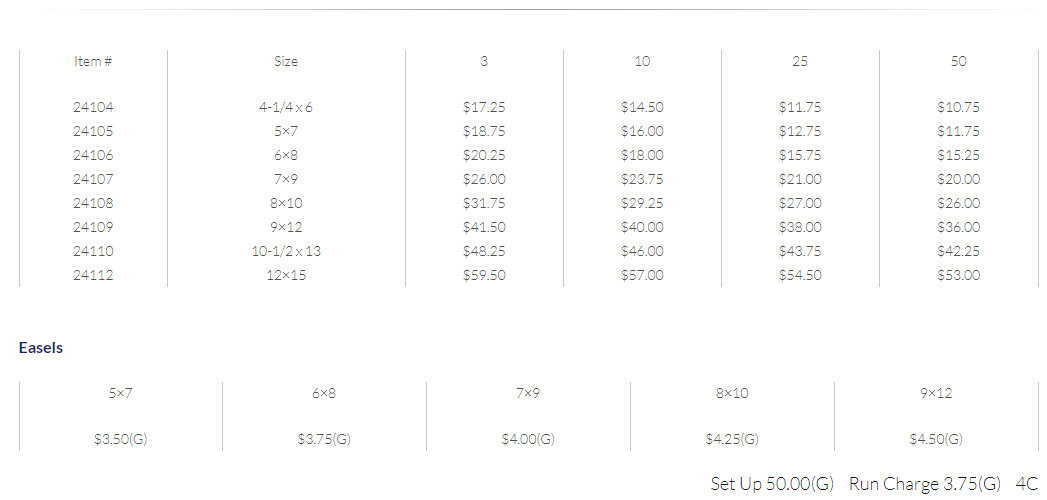Click the $38.00 price cell
Image resolution: width=1047 pixels, height=500 pixels.
(800, 227)
